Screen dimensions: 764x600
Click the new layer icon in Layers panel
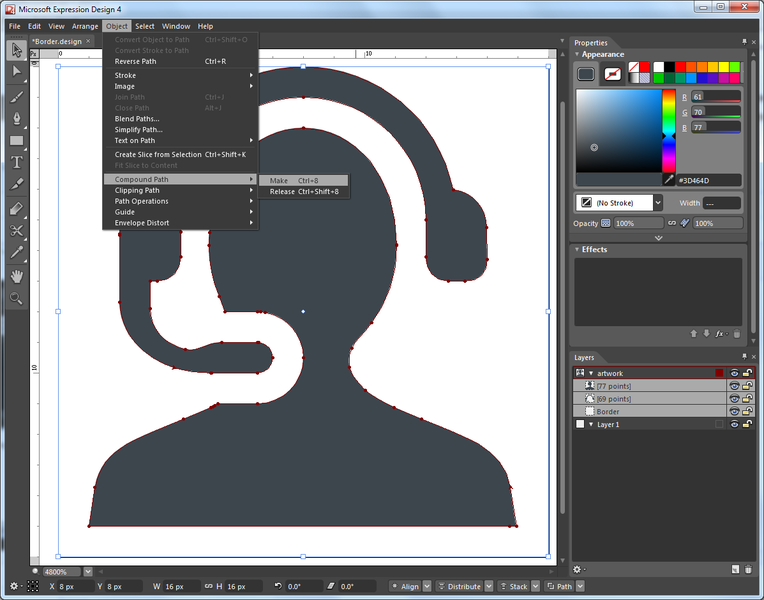733,569
